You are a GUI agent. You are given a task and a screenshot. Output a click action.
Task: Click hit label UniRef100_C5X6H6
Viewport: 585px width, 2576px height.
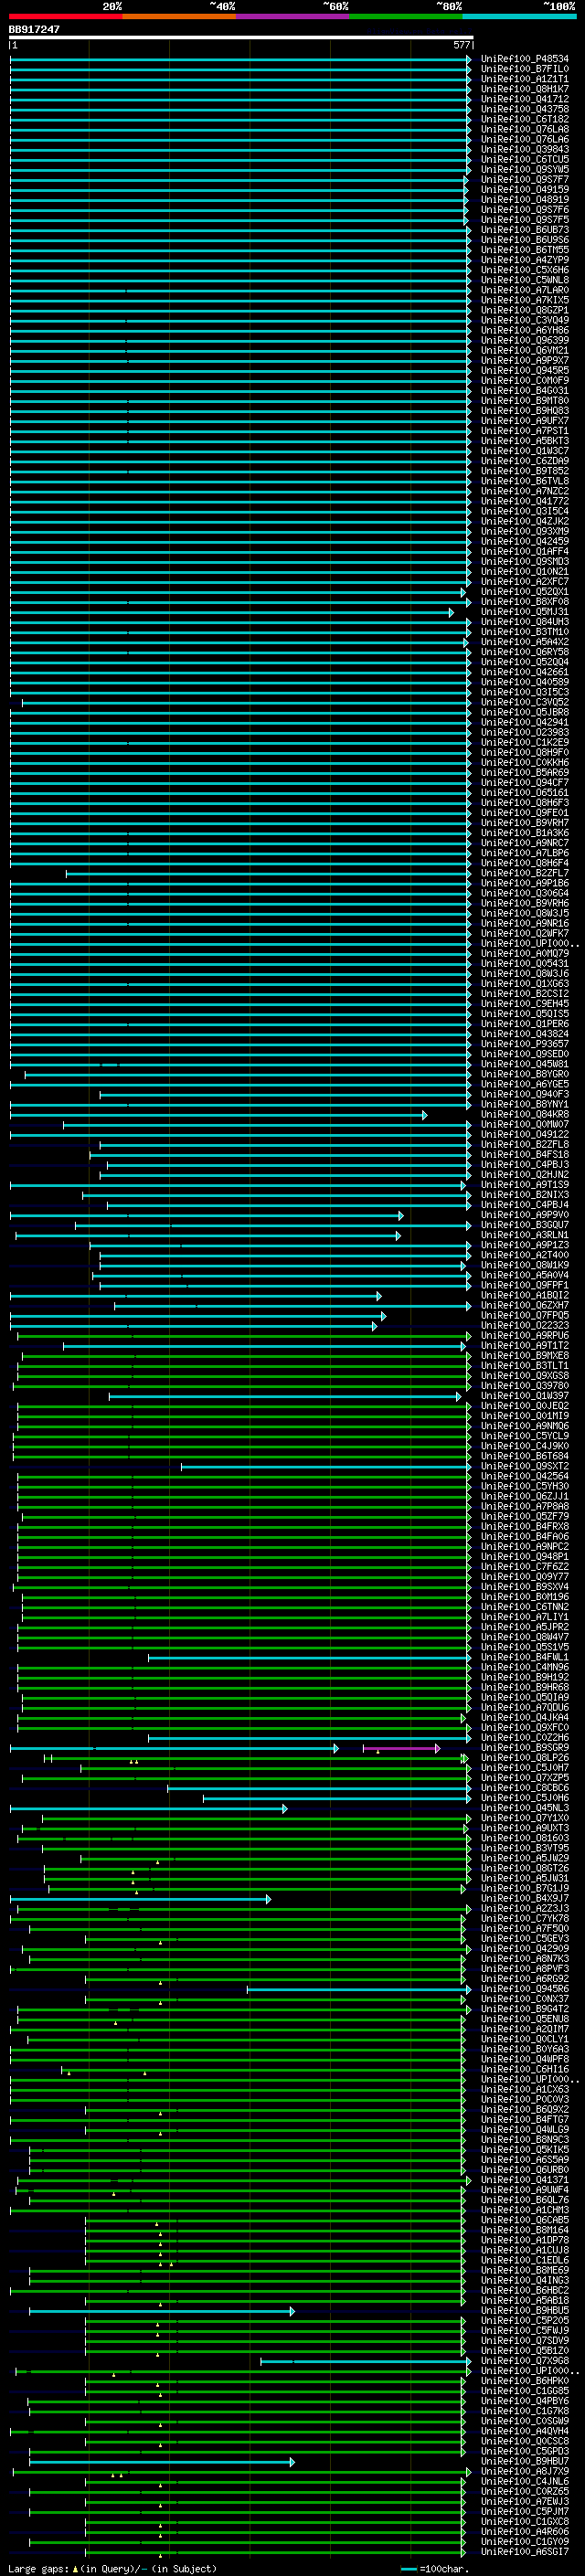[x=524, y=270]
